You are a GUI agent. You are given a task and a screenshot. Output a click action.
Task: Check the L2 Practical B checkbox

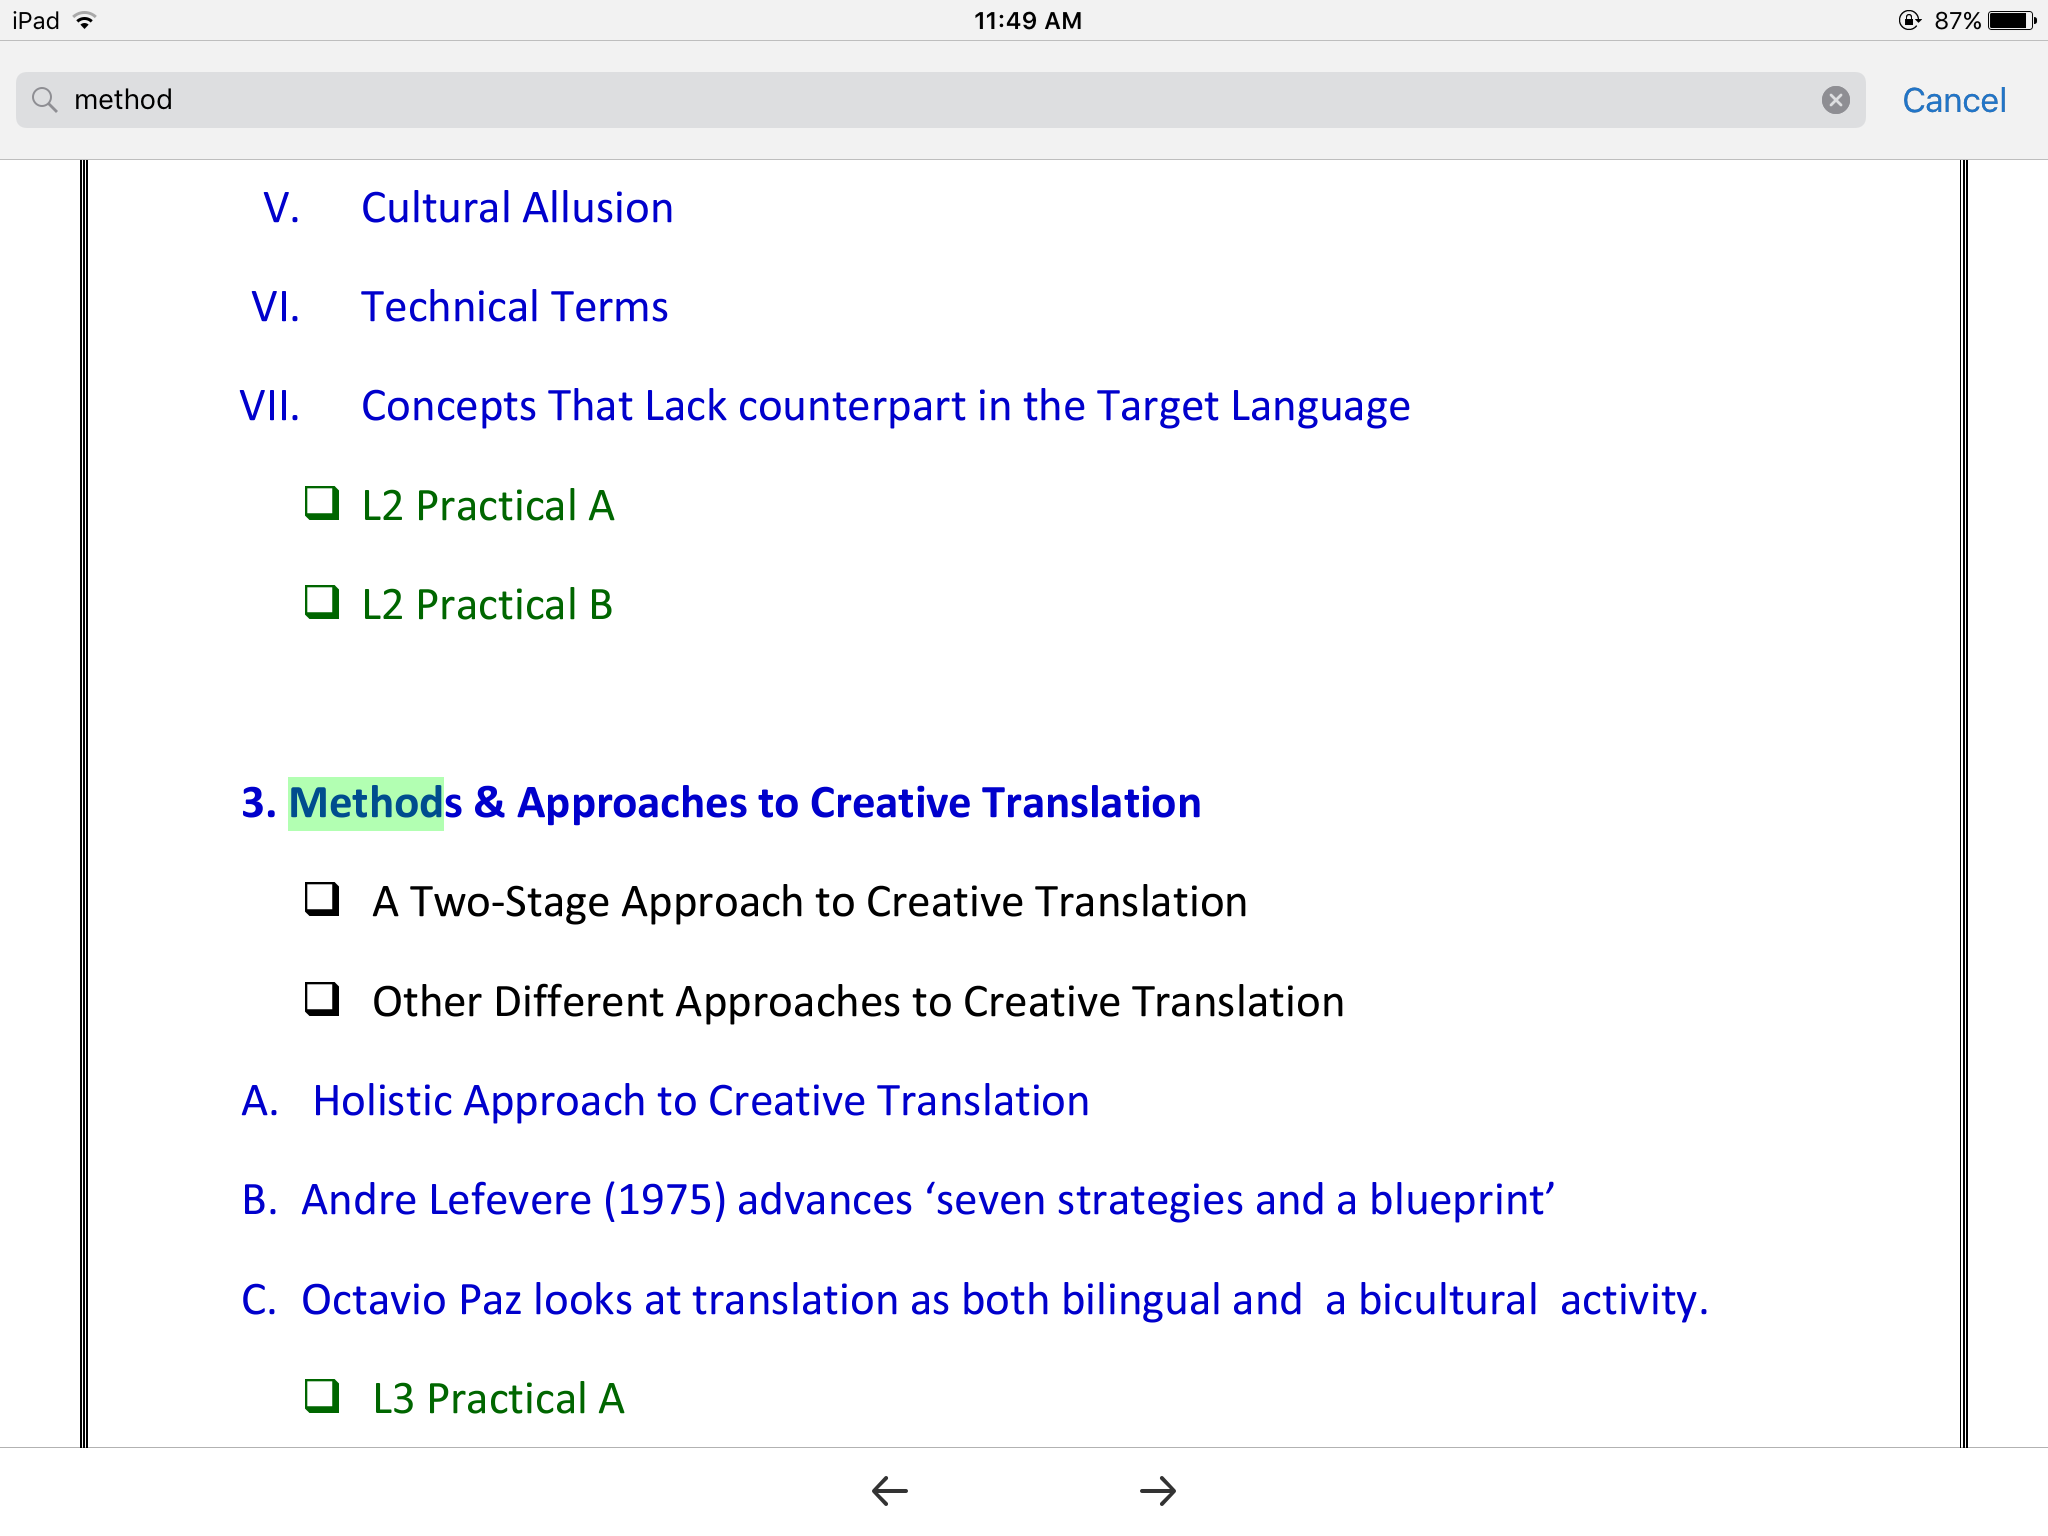point(322,602)
